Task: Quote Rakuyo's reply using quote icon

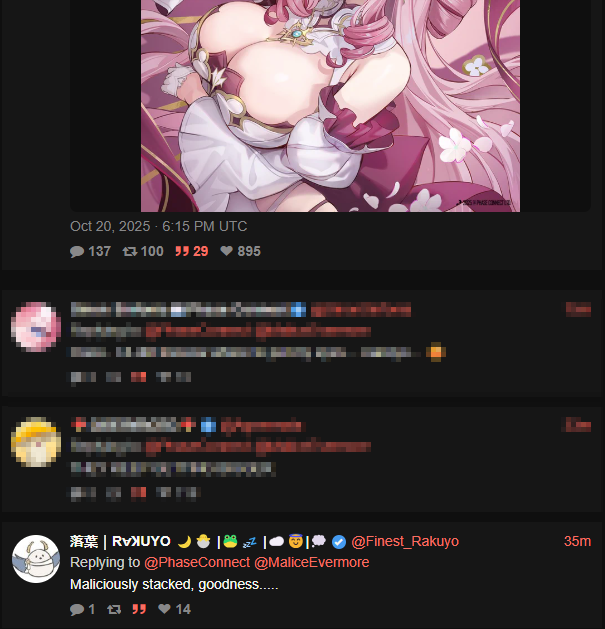Action: point(139,609)
